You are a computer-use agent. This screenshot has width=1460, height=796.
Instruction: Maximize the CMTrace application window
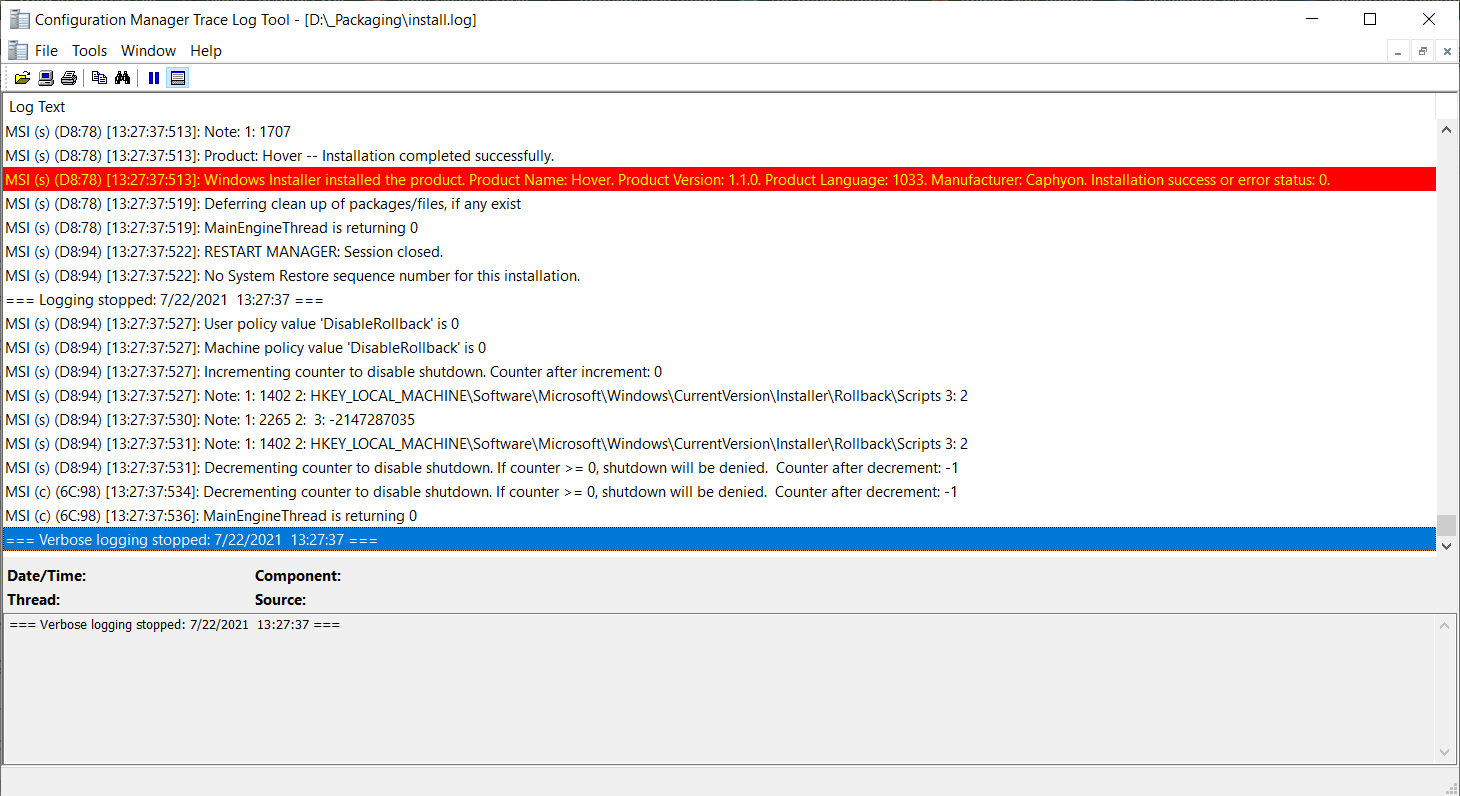point(1370,19)
